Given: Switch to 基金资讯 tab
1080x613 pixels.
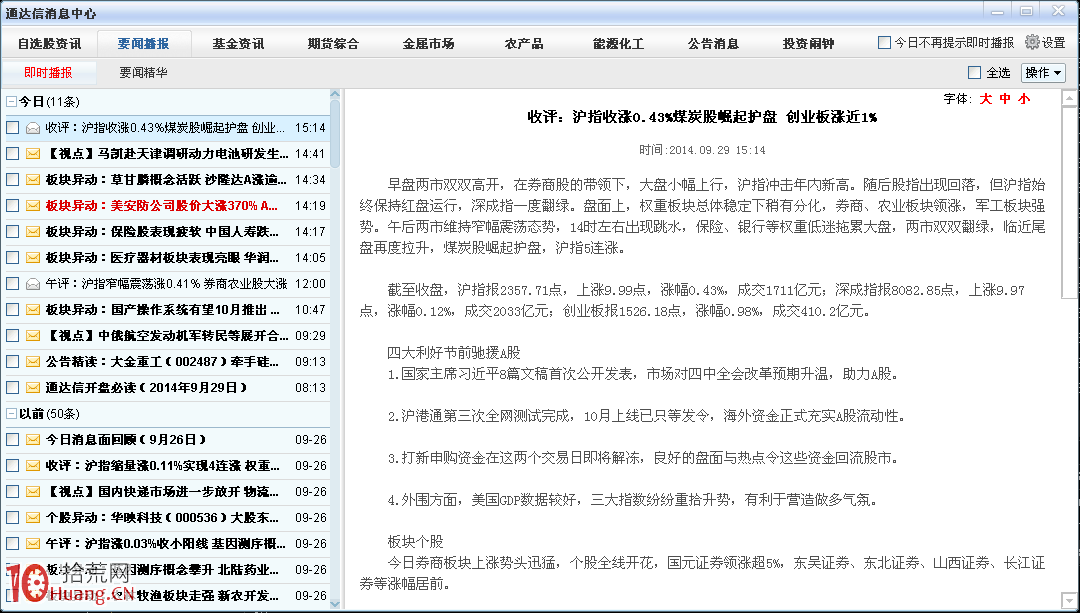Looking at the screenshot, I should click(x=238, y=43).
